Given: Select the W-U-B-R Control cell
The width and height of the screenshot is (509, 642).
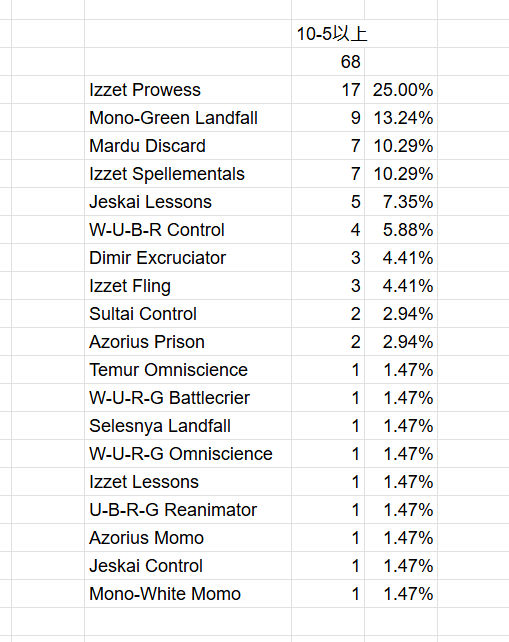Looking at the screenshot, I should [188, 230].
